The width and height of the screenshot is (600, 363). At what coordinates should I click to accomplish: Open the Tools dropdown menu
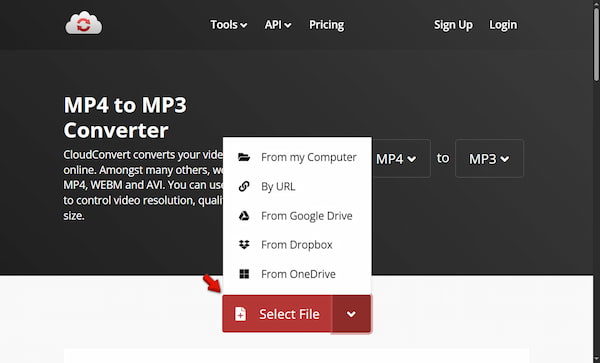[228, 25]
